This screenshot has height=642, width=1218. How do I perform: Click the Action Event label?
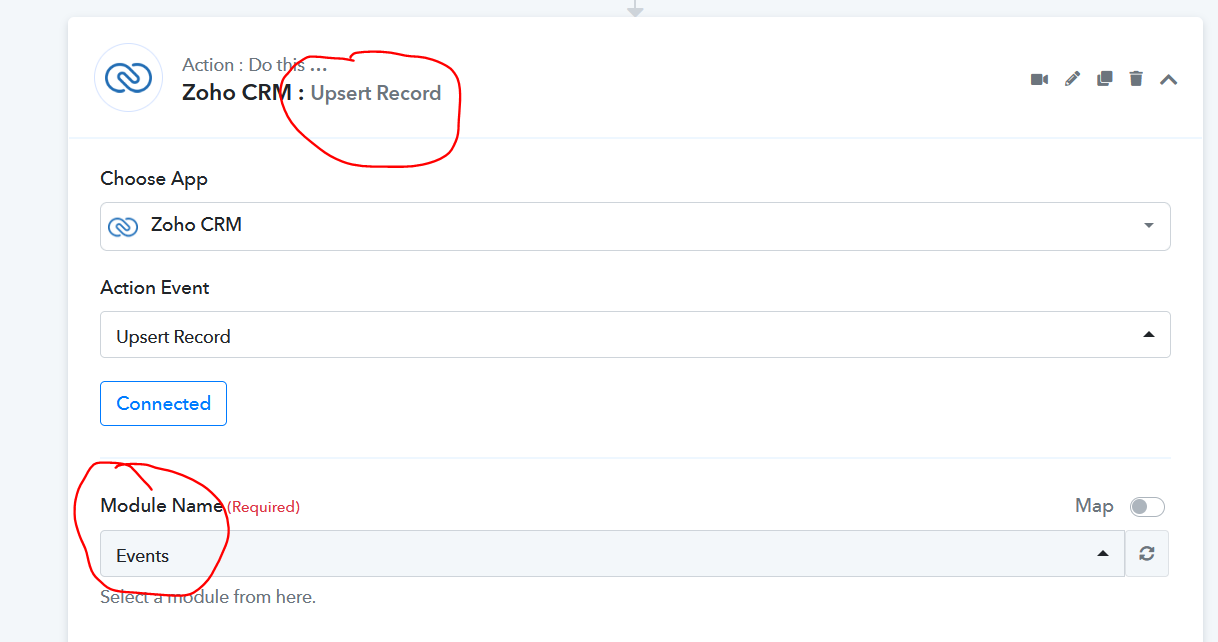coord(155,288)
